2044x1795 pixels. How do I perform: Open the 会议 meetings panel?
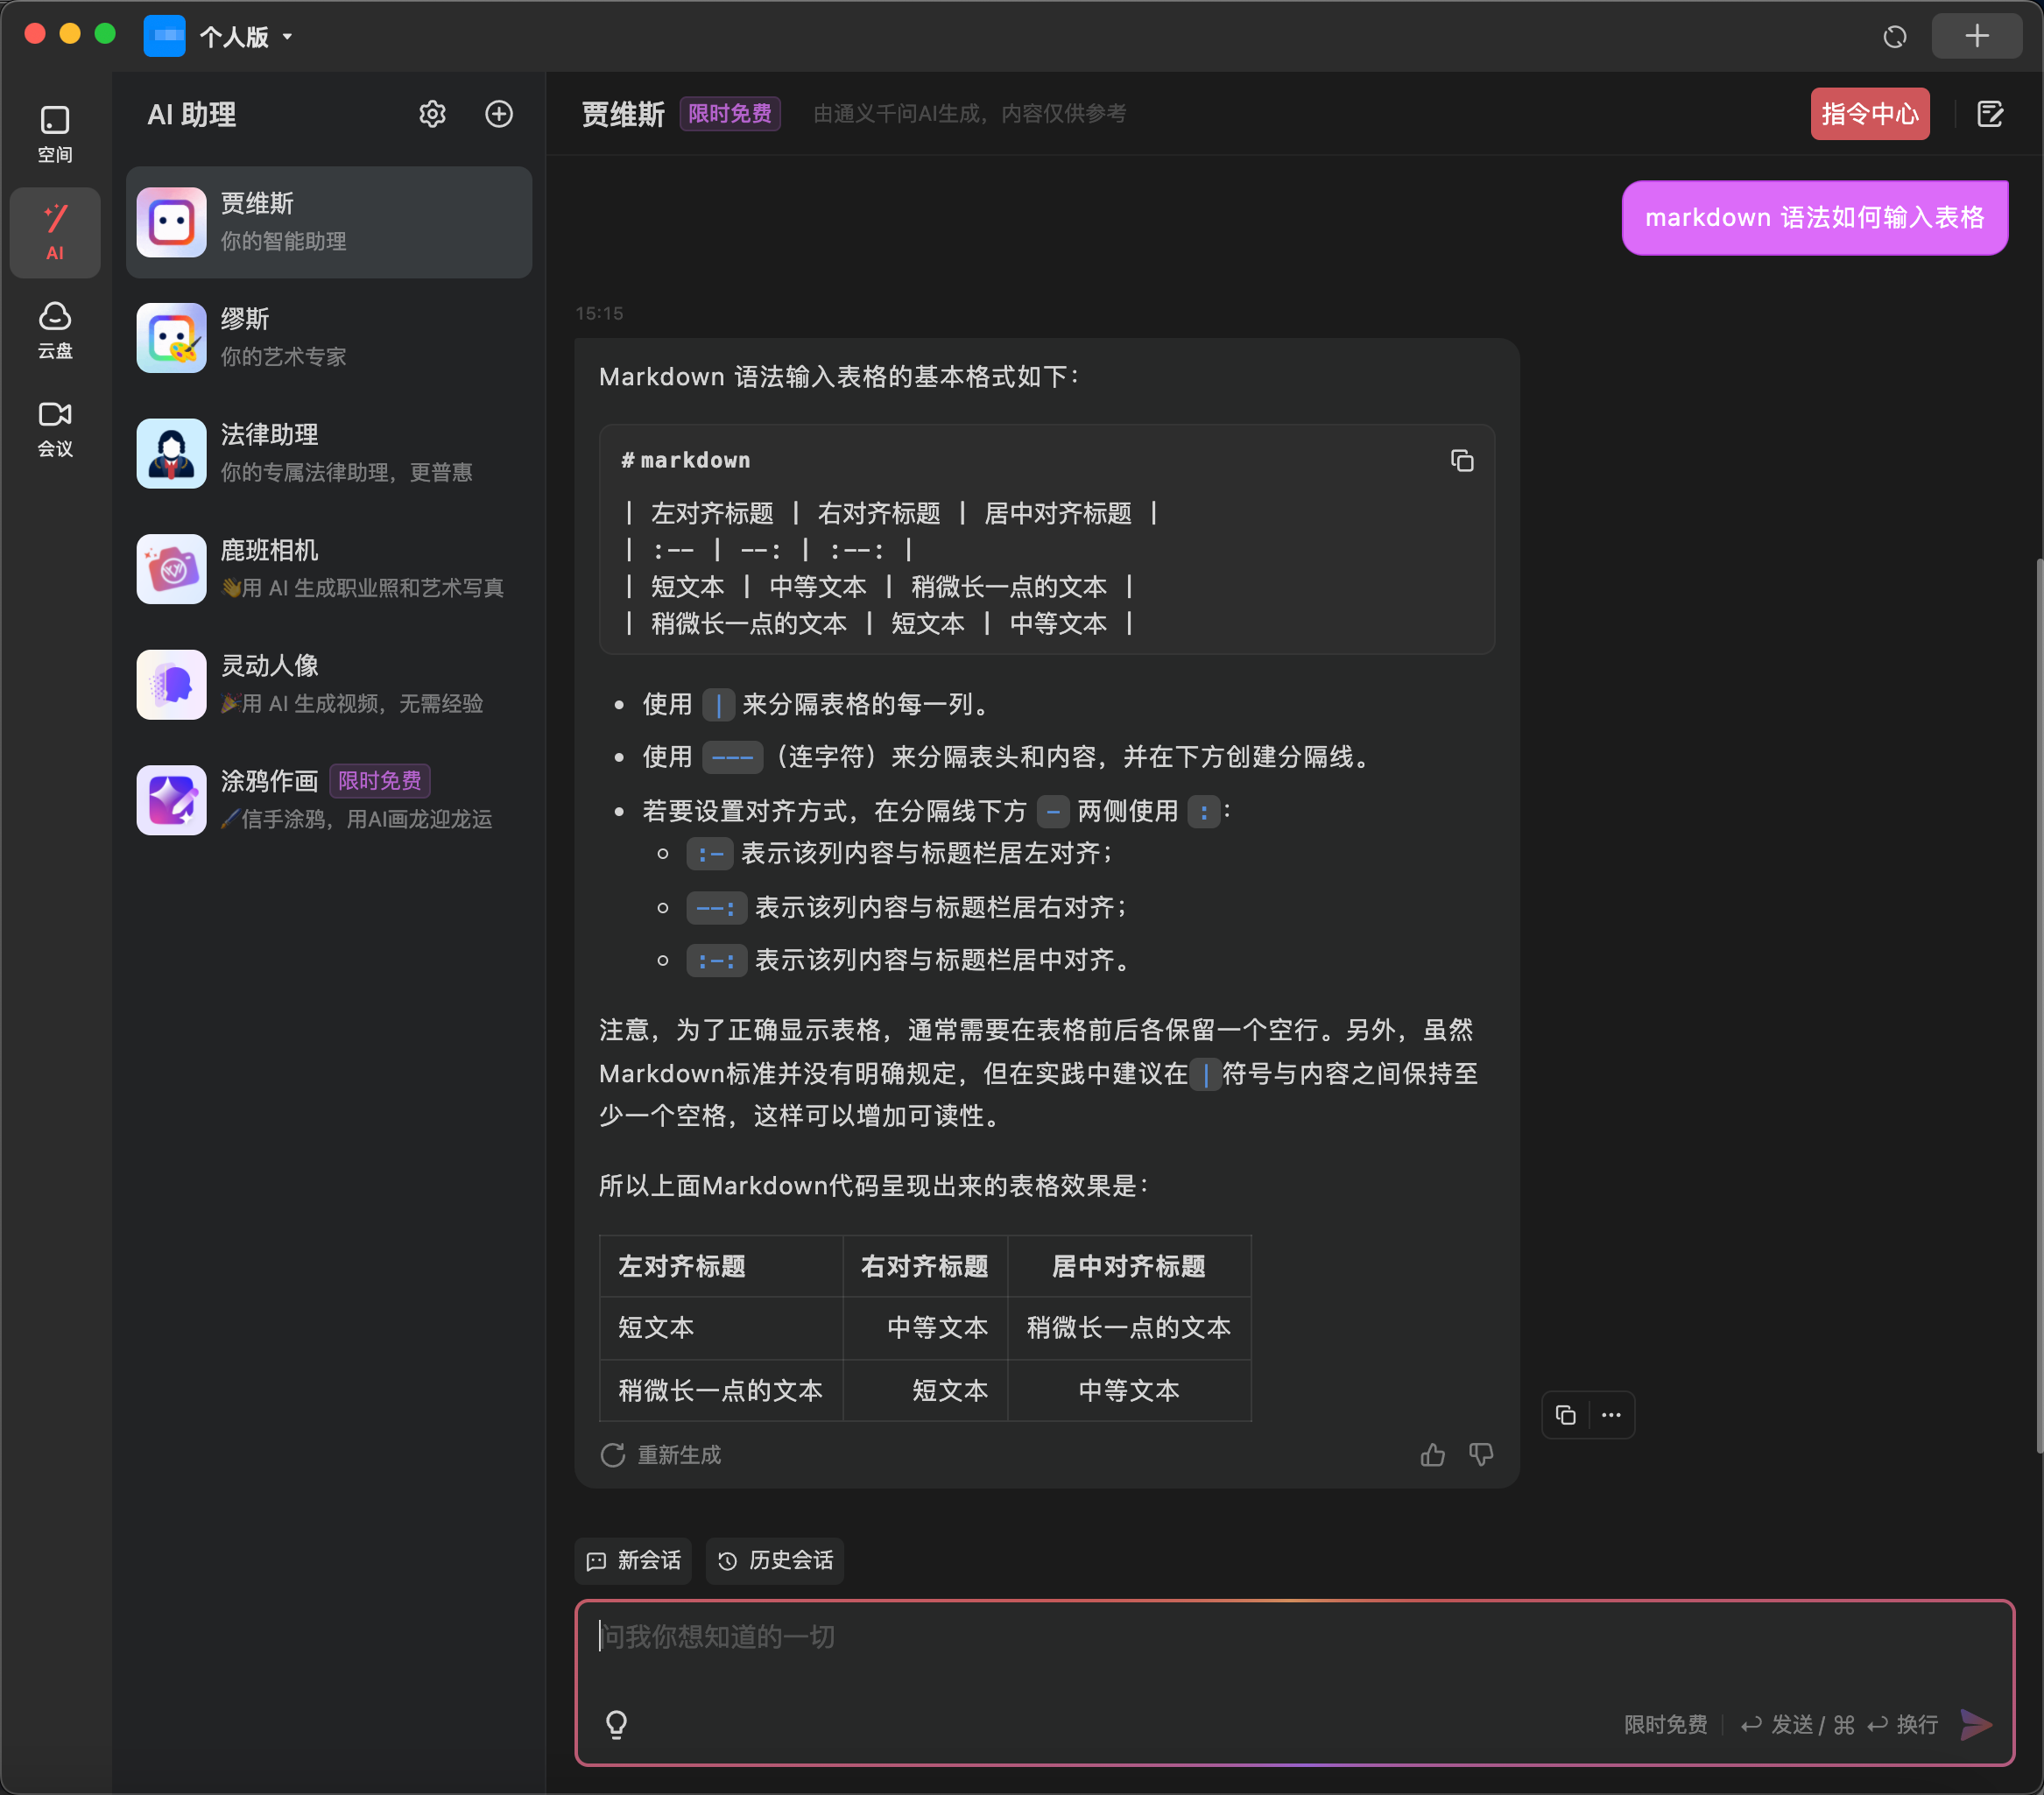pos(55,428)
